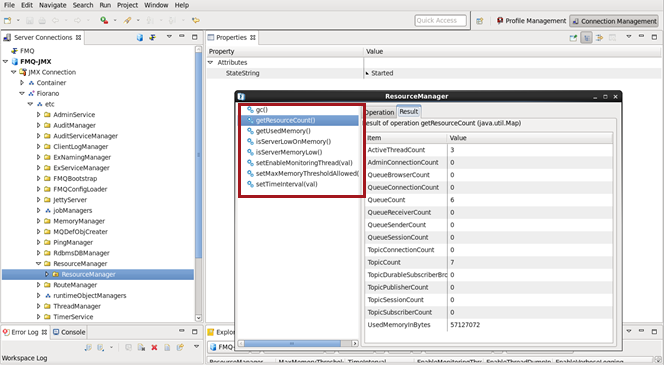Collapse the FMQ-JMX tree node
Viewport: 664px width, 365px height.
click(6, 61)
